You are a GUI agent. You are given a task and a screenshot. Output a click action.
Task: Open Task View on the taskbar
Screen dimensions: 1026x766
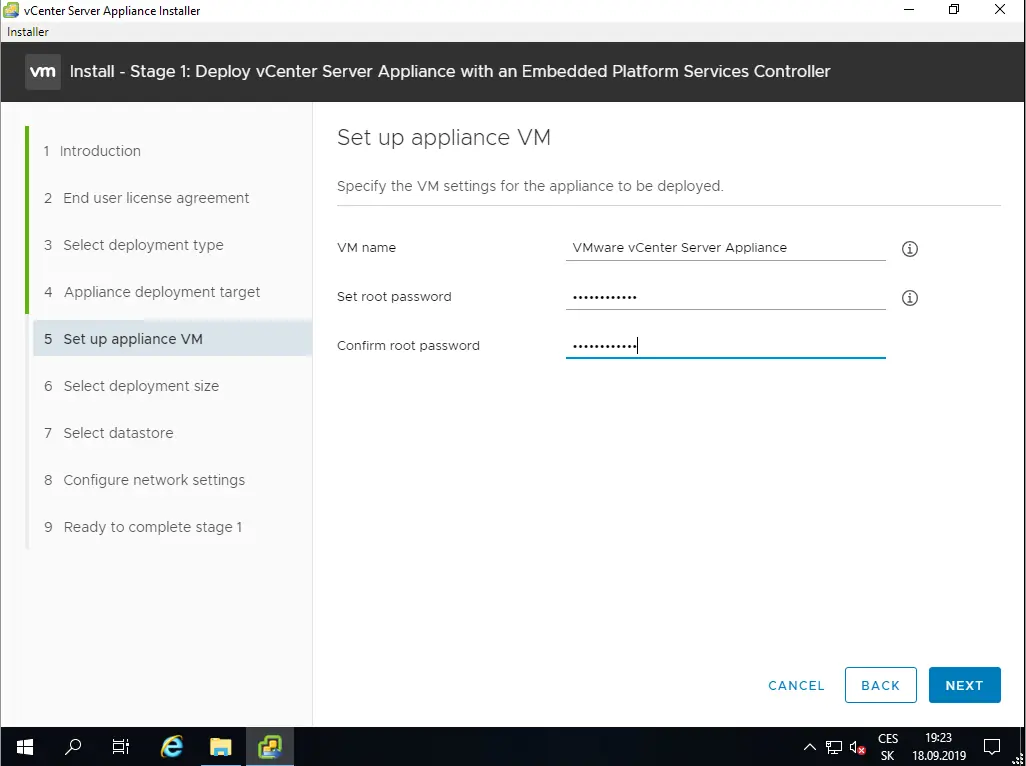[121, 746]
